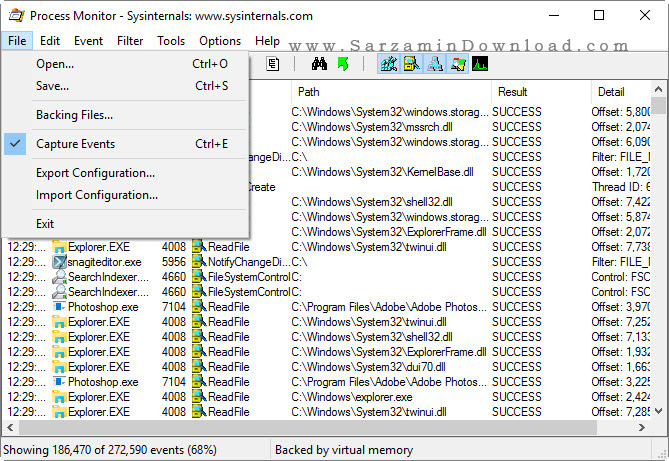Choose Save... from File menu
The height and width of the screenshot is (461, 669).
coord(125,86)
